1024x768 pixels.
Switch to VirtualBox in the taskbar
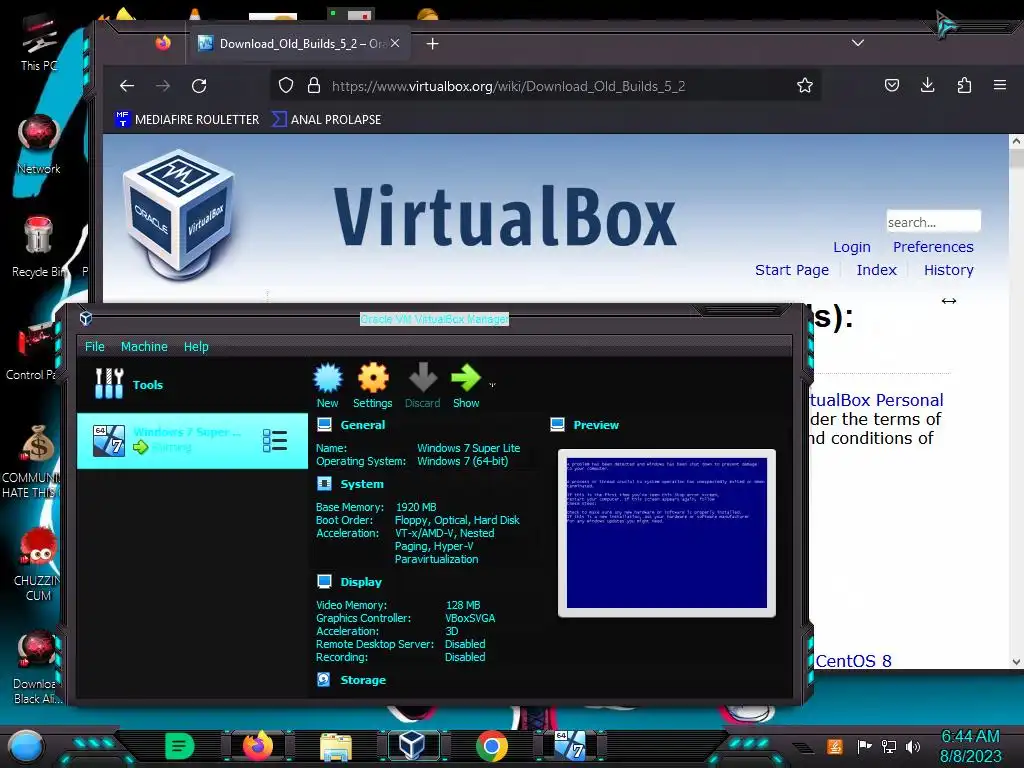[x=413, y=746]
